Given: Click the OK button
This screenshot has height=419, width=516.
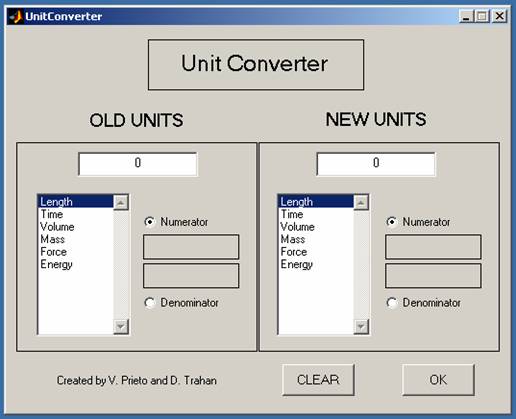Looking at the screenshot, I should coord(438,380).
